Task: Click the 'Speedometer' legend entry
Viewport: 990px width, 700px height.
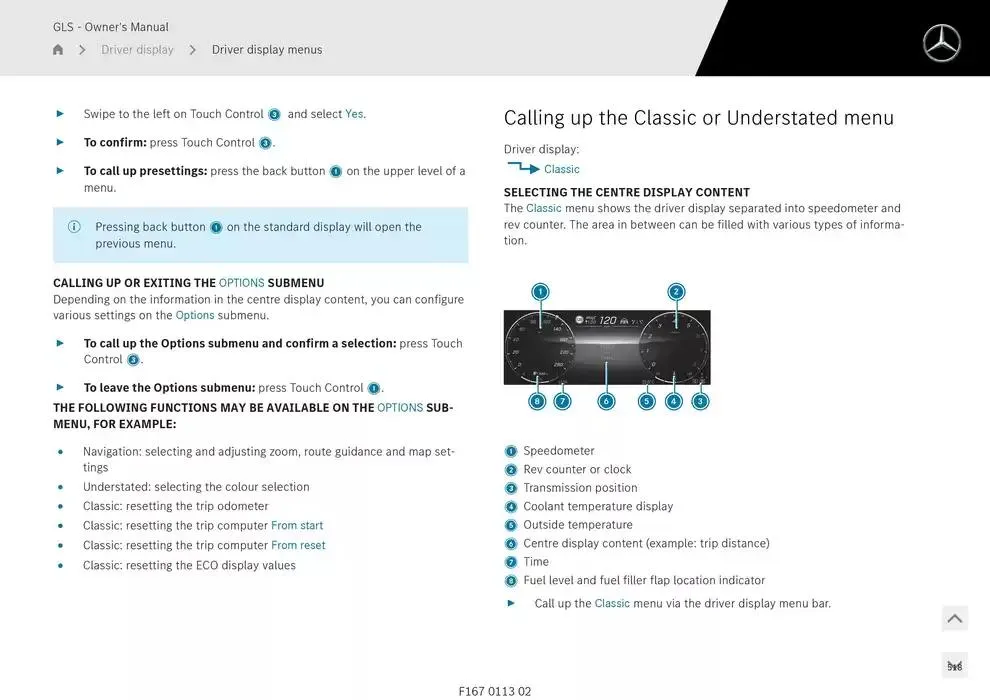Action: [x=559, y=451]
